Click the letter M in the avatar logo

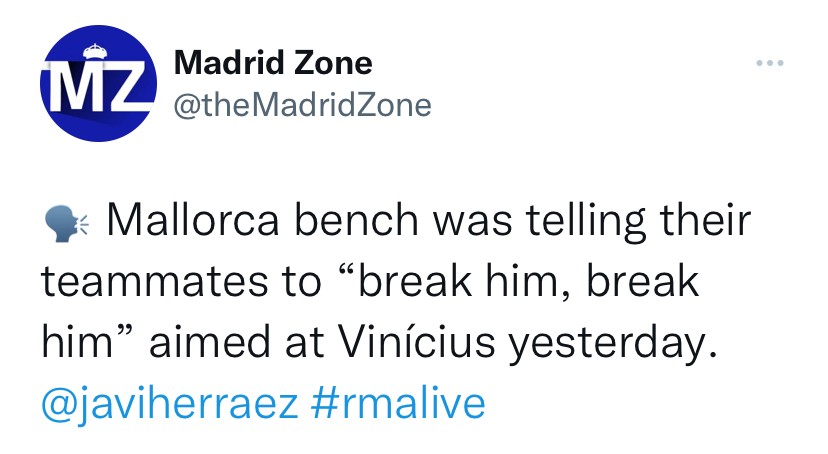73,86
